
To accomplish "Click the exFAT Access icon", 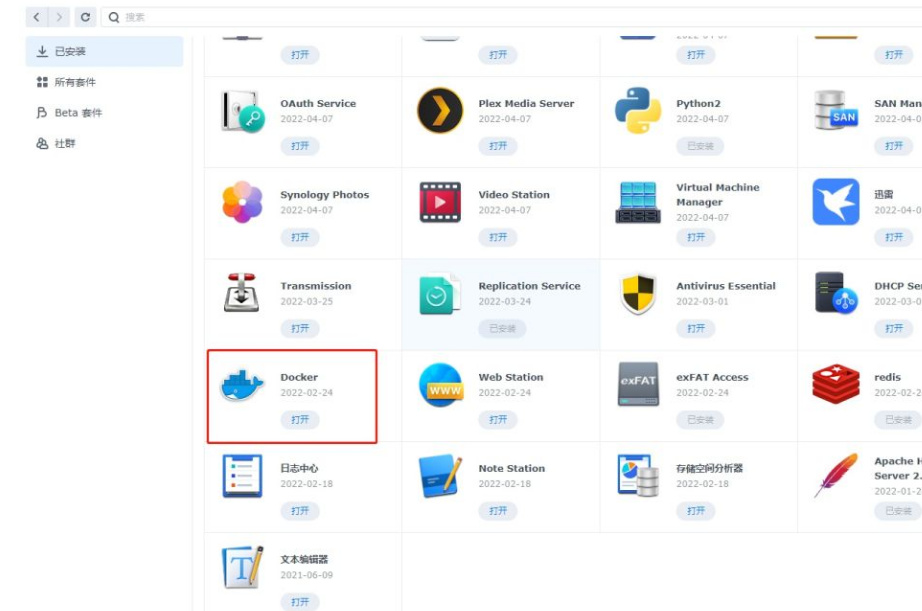I will (x=638, y=384).
